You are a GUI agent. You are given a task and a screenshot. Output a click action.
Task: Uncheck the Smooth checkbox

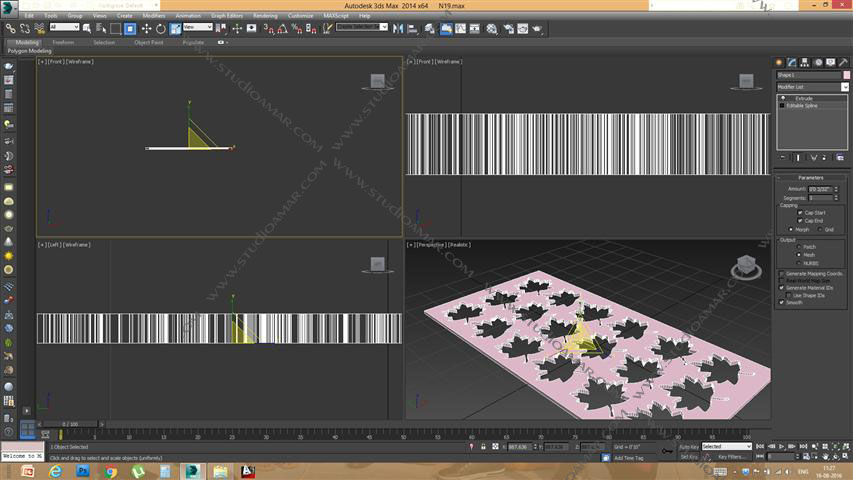pyautogui.click(x=782, y=302)
